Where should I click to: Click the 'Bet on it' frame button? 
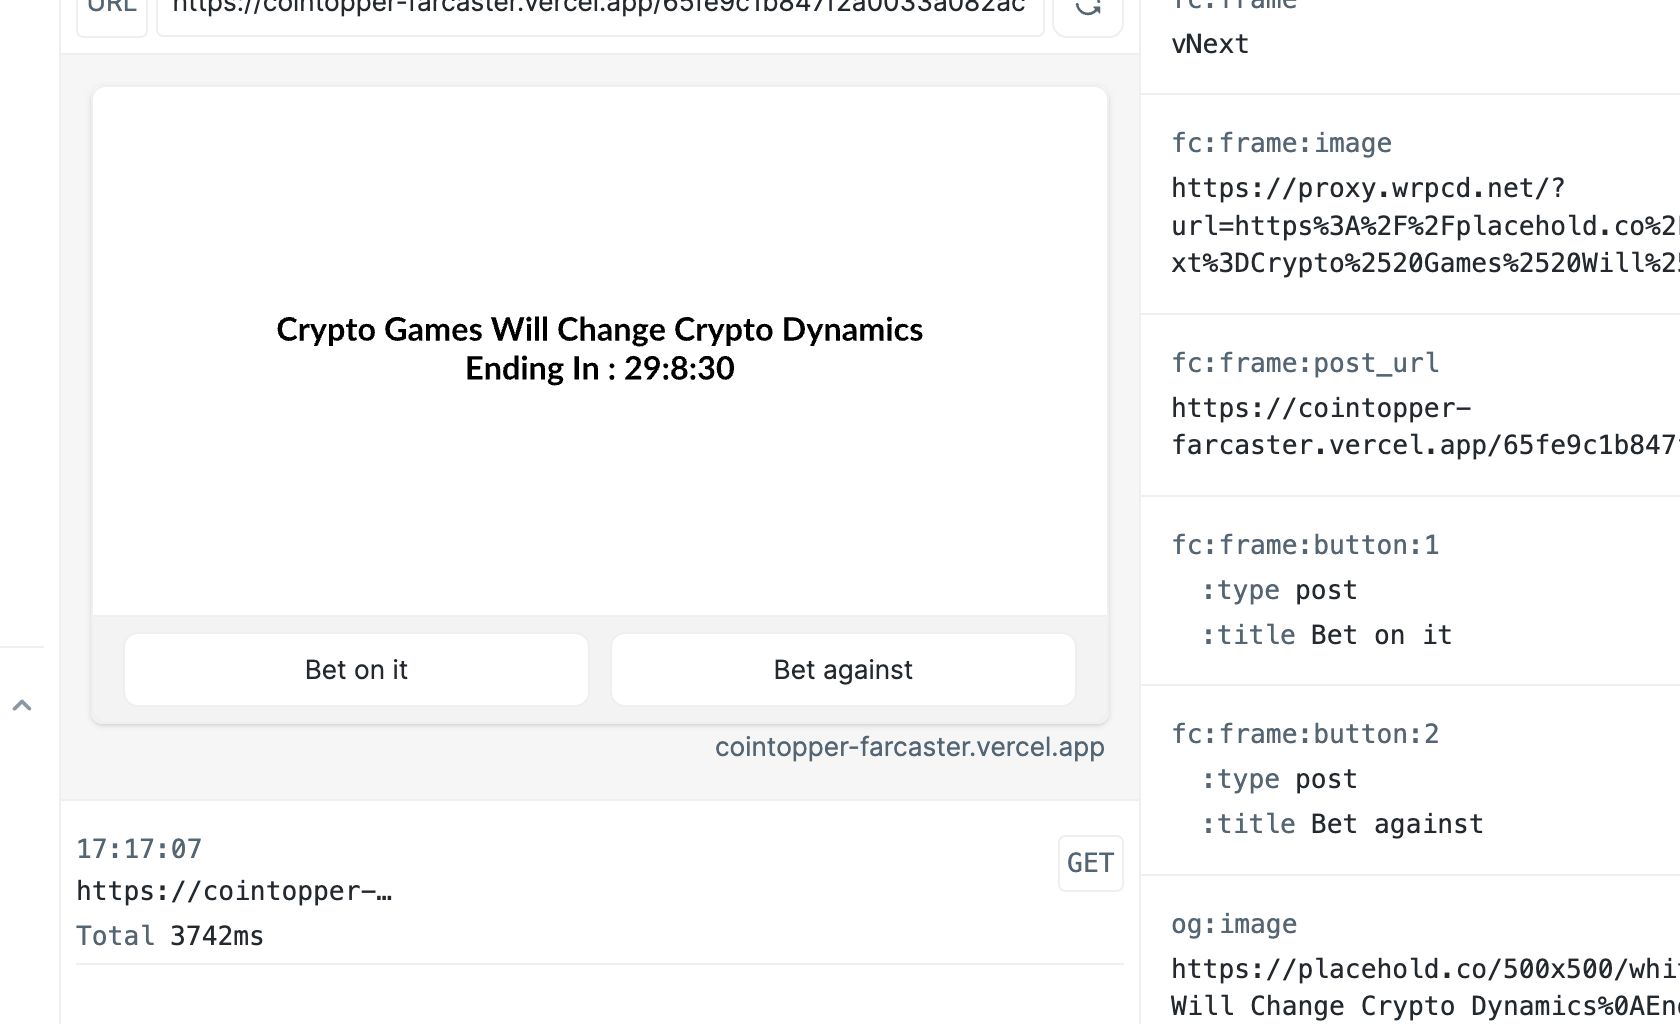[x=356, y=669]
